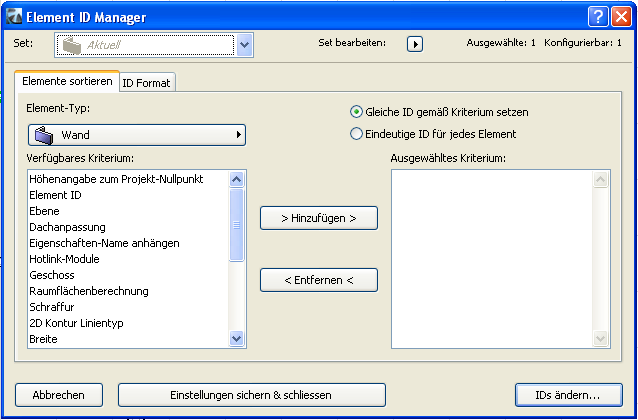
Task: Open help via the question mark button
Action: (x=598, y=17)
